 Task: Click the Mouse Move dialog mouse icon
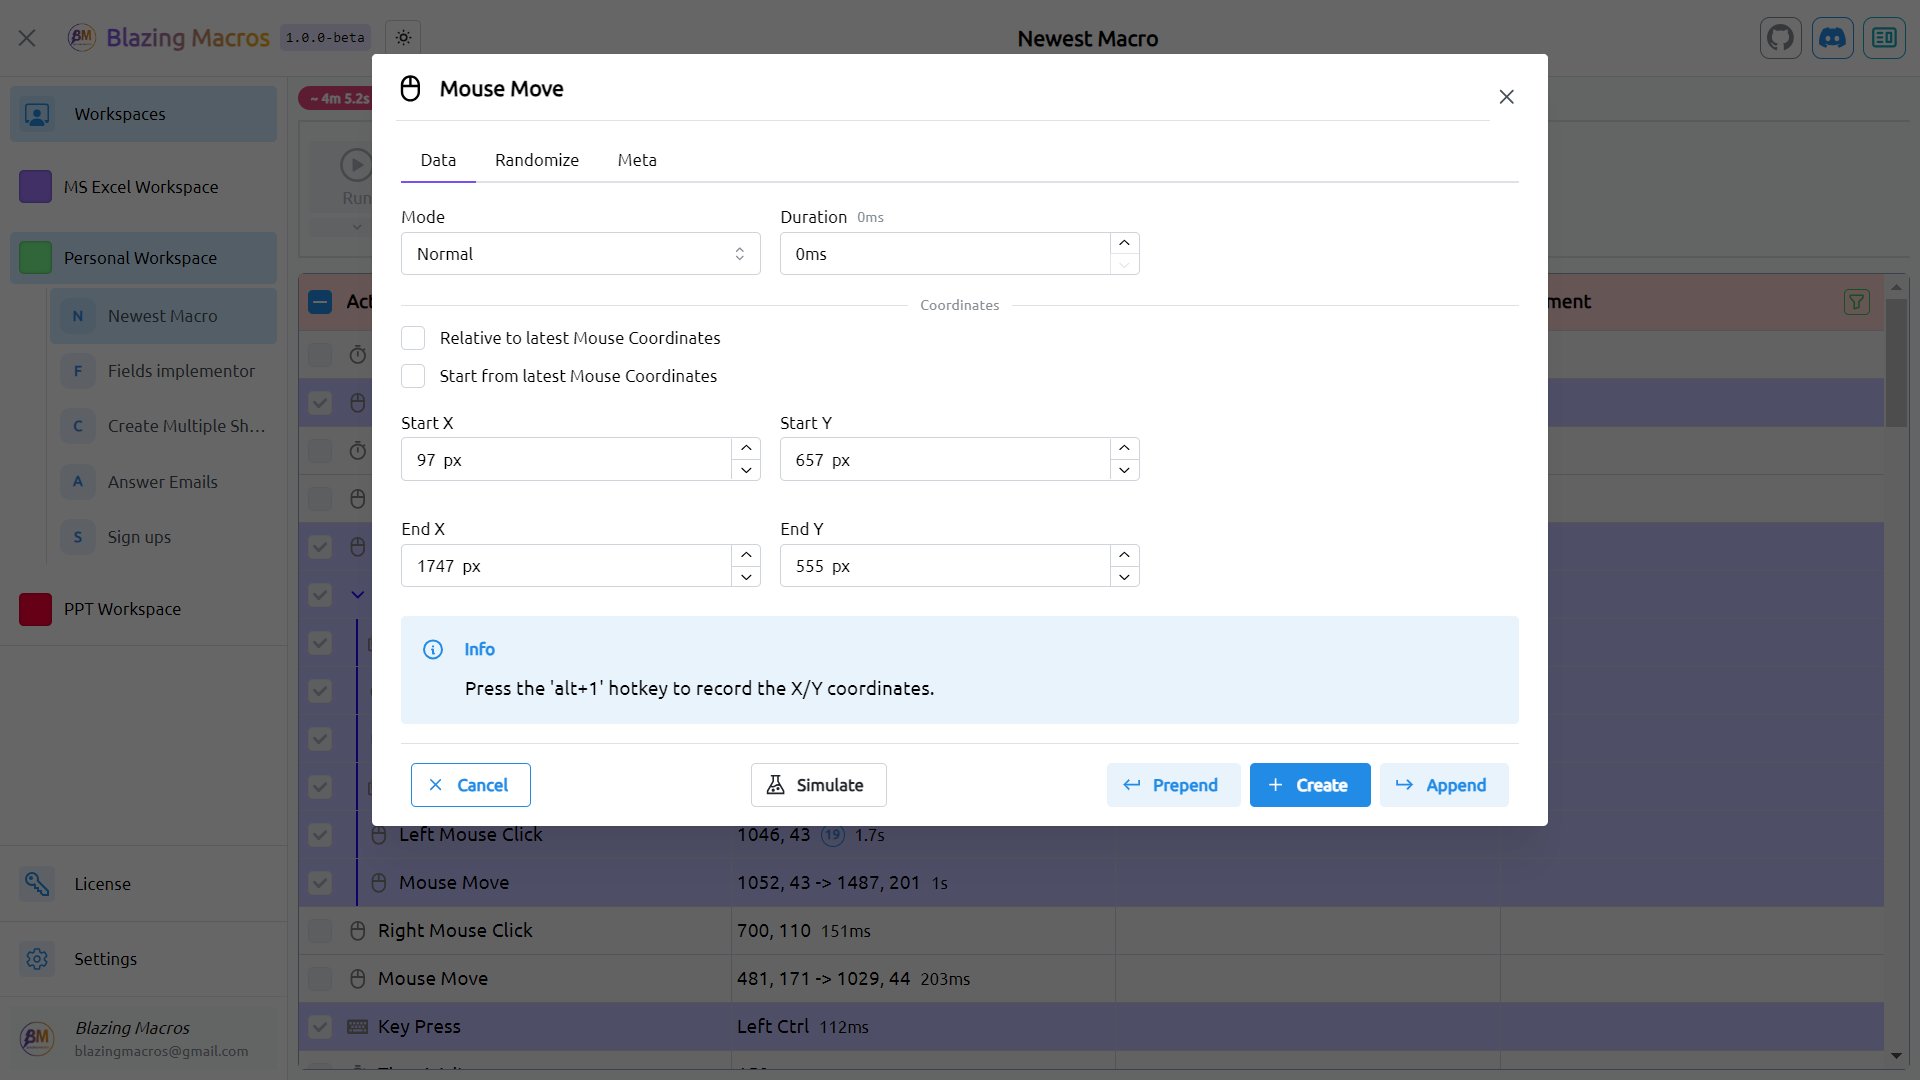pos(411,89)
